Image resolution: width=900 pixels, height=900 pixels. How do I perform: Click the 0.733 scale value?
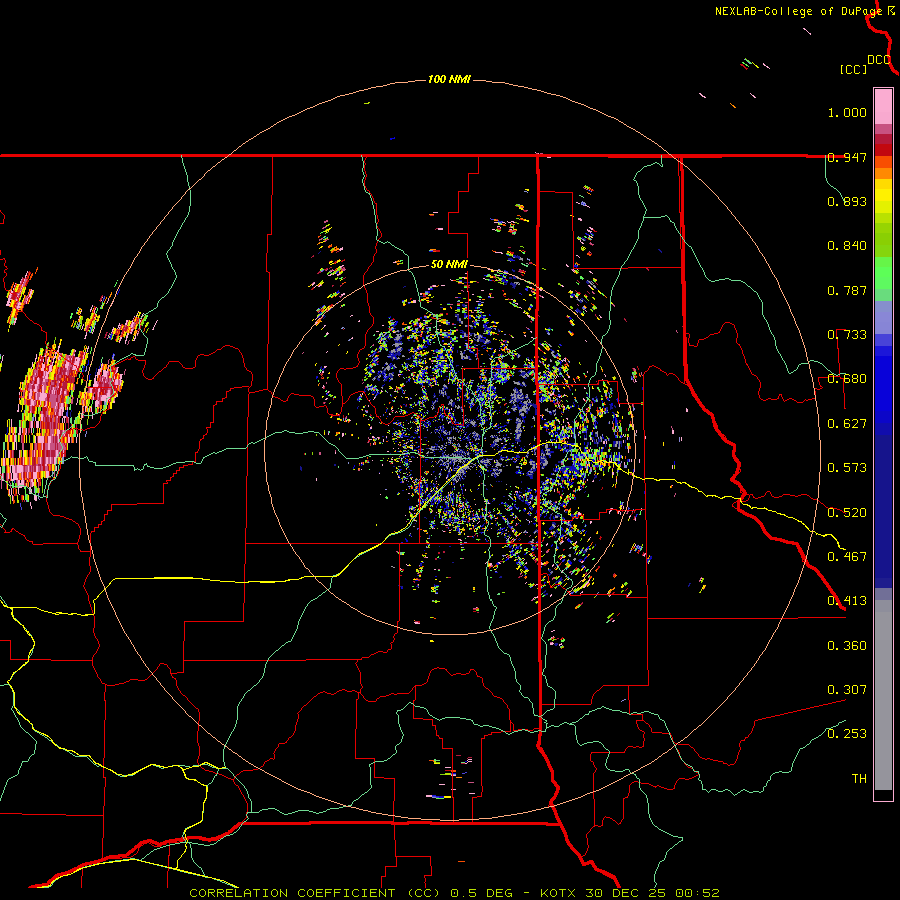(847, 335)
